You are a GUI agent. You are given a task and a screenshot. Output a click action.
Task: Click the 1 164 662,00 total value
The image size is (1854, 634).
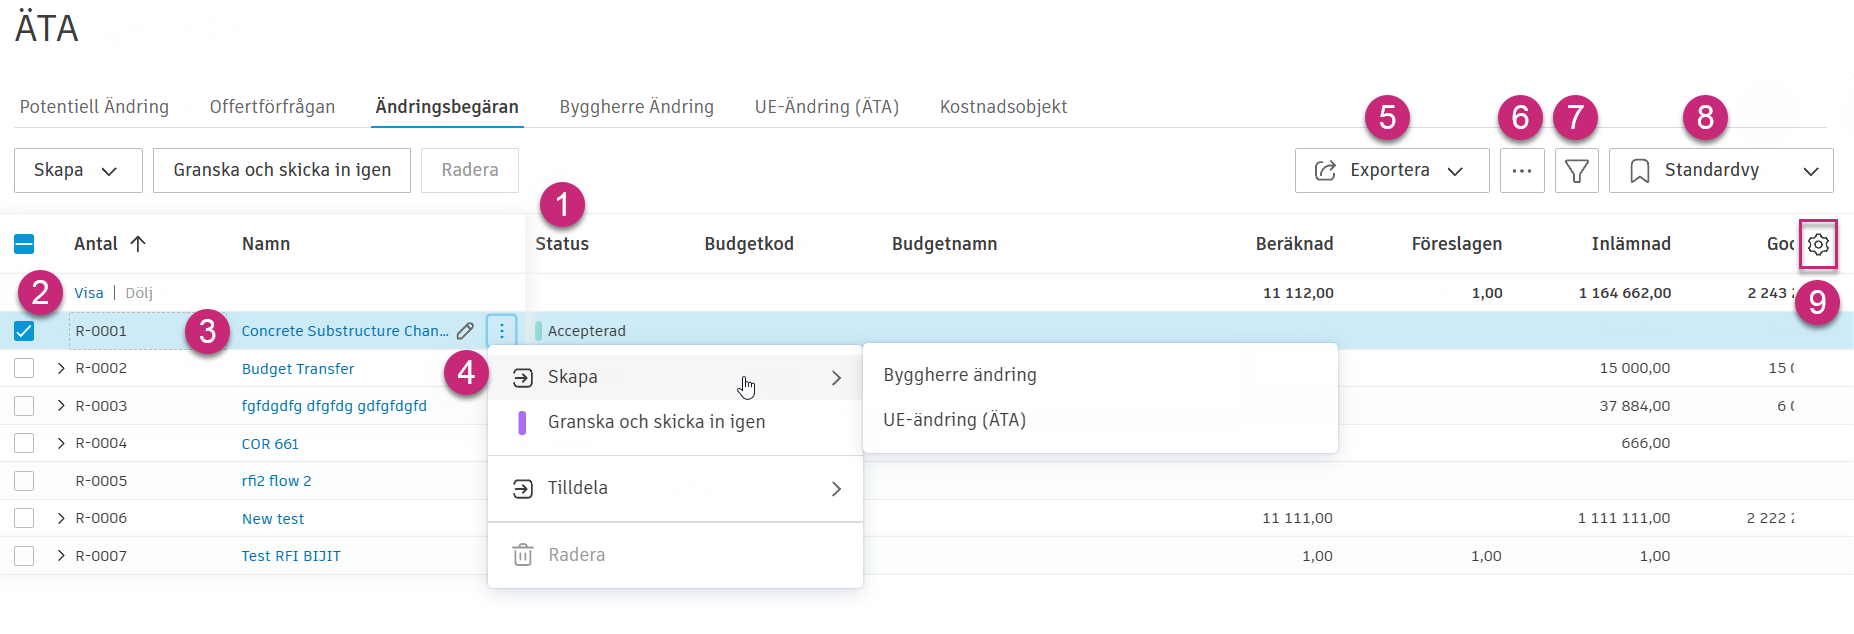click(x=1625, y=293)
